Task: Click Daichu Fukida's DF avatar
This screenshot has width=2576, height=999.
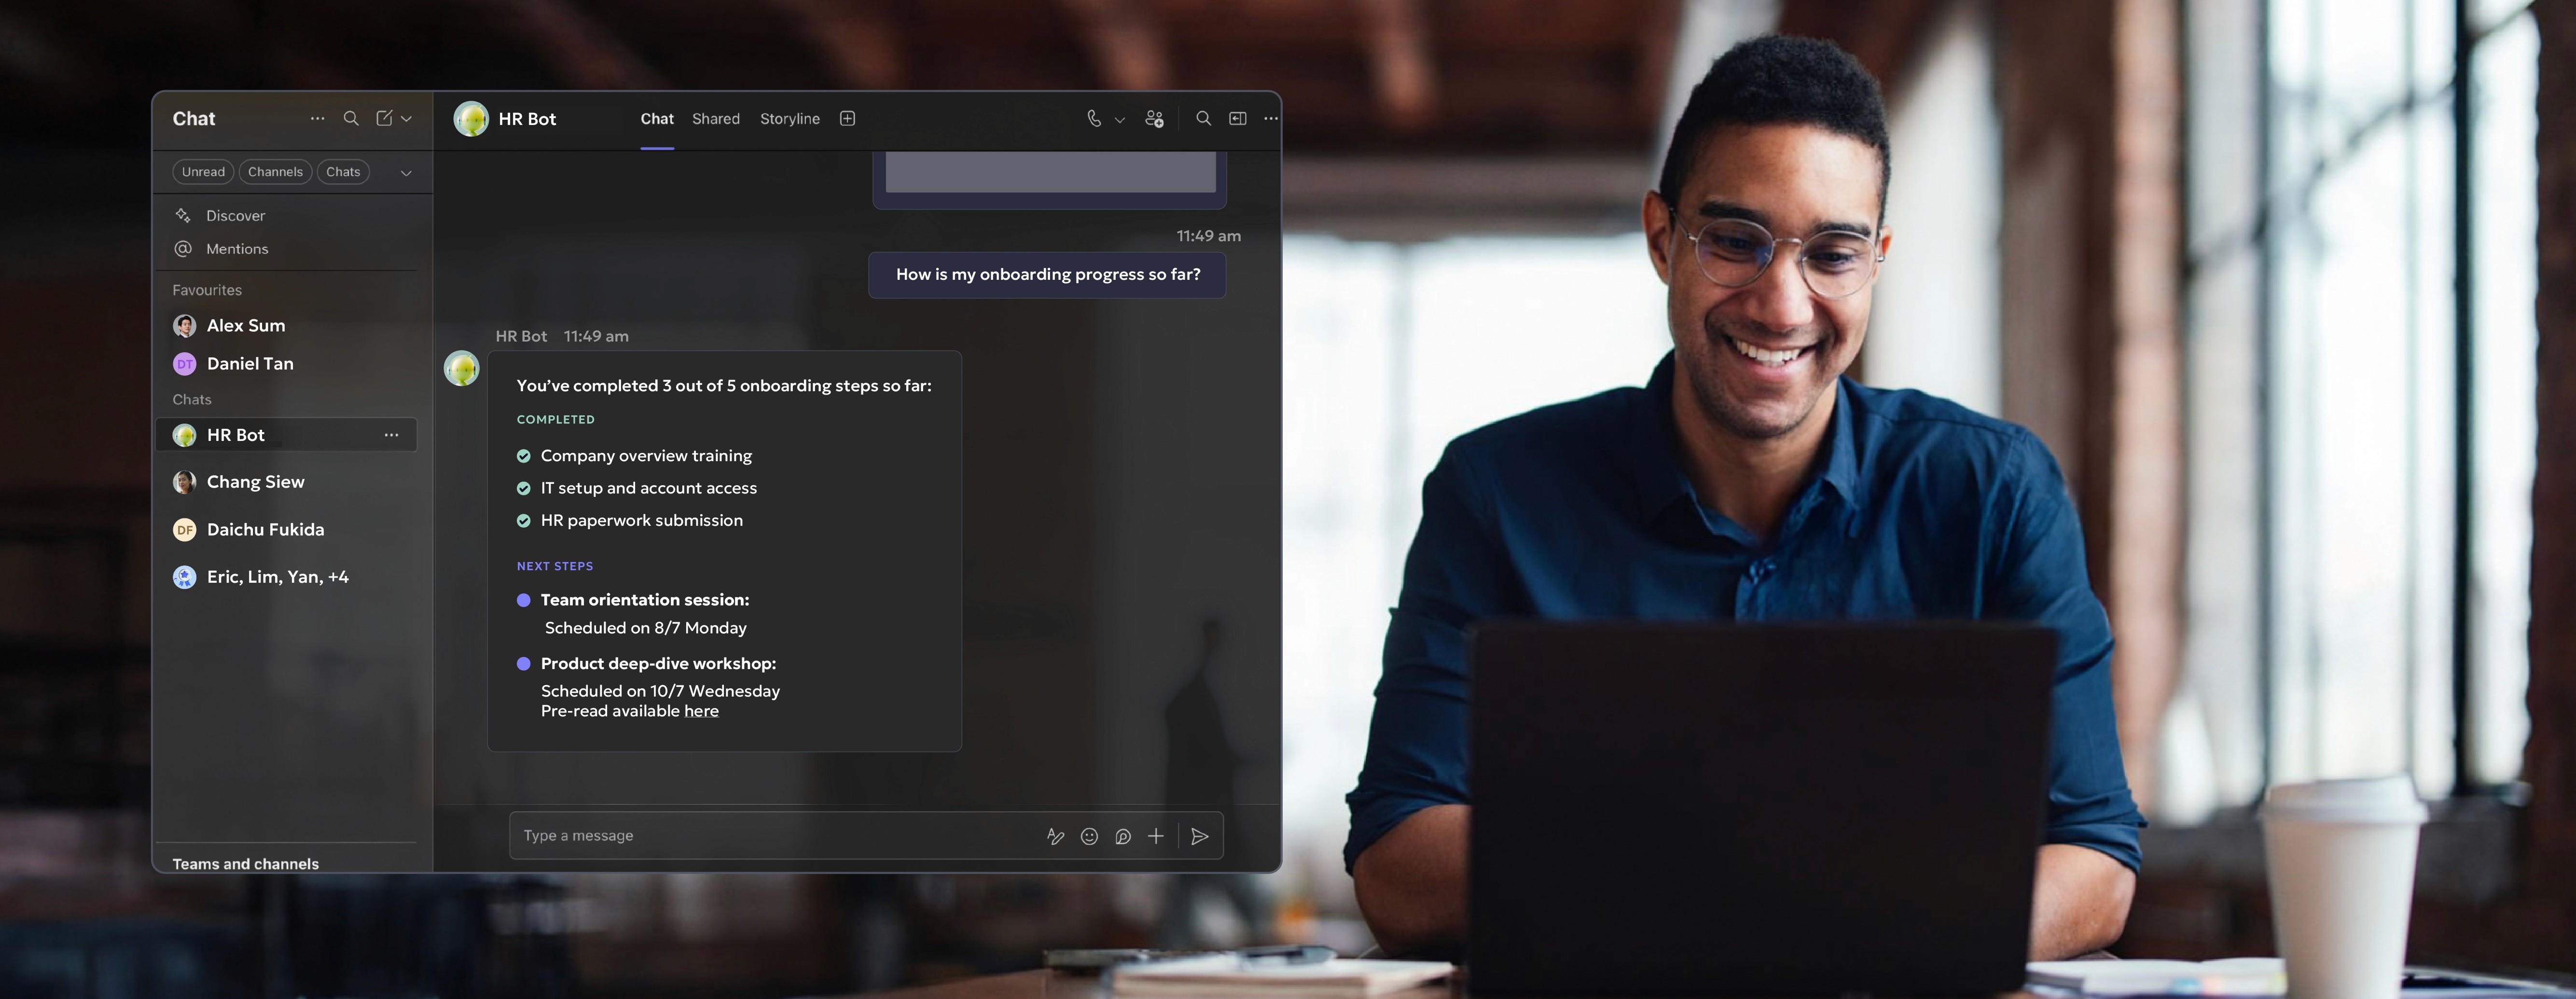Action: click(x=185, y=530)
